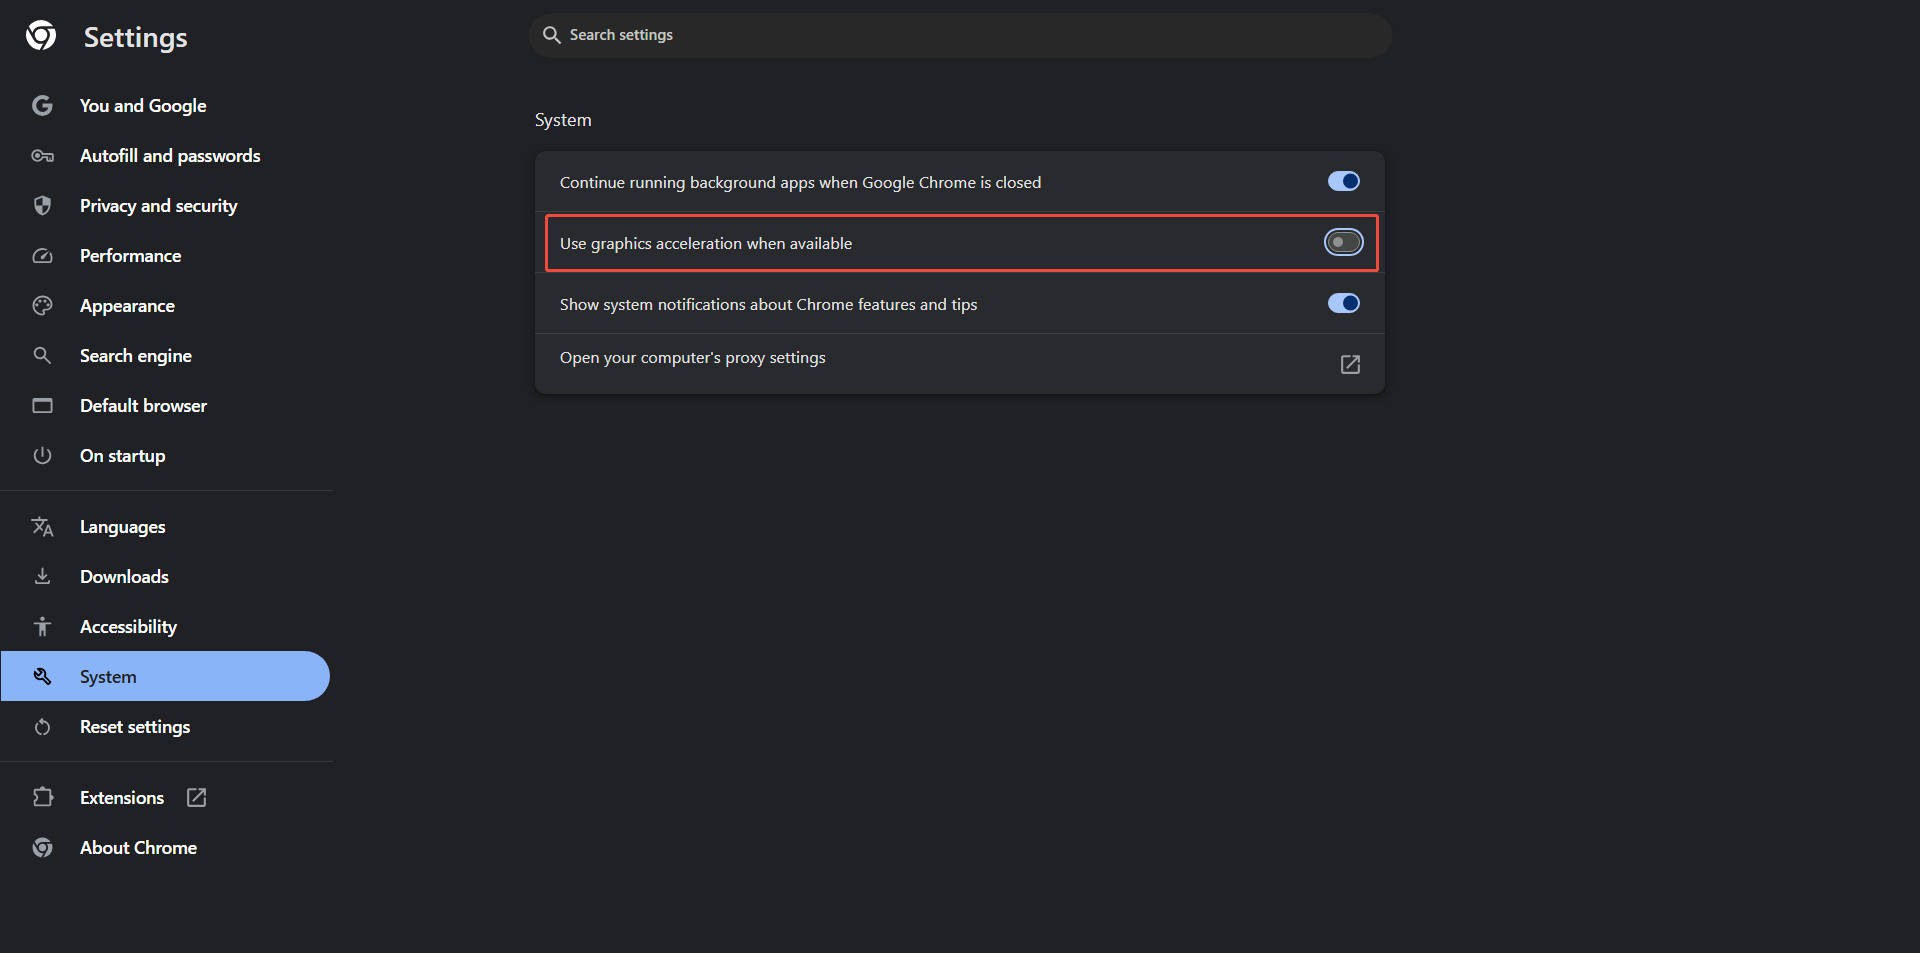
Task: Select the On startup power icon
Action: (43, 455)
